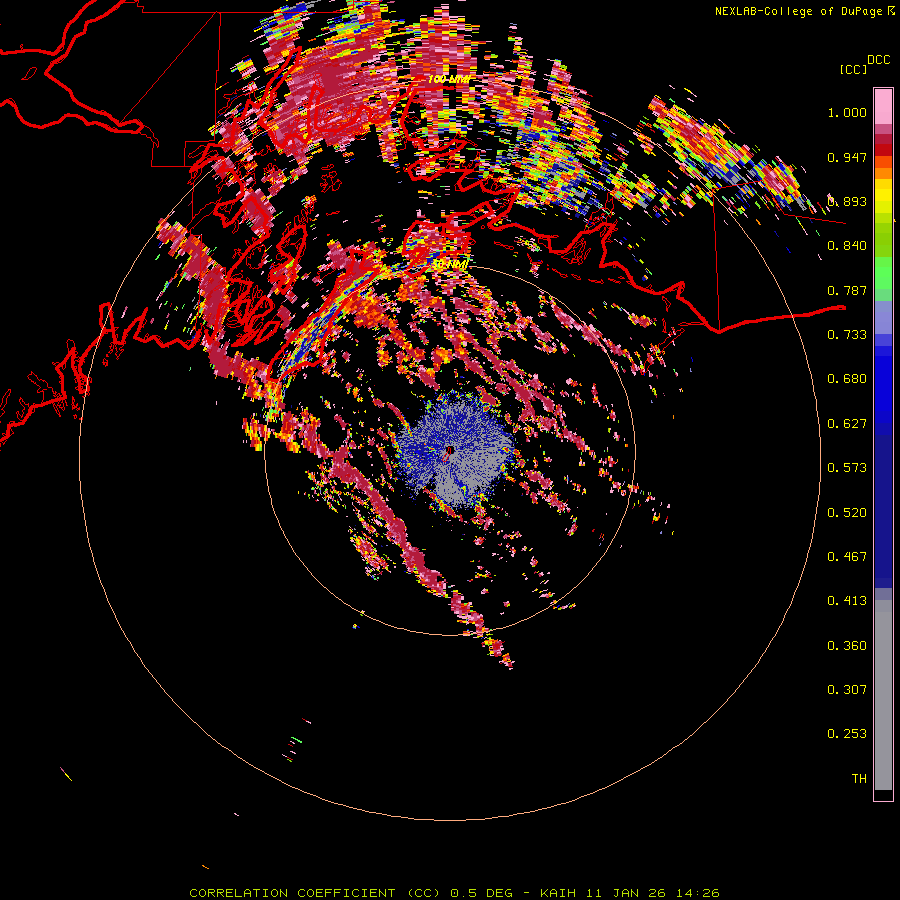
Task: Click the DCC label above the color scale
Action: (x=878, y=60)
